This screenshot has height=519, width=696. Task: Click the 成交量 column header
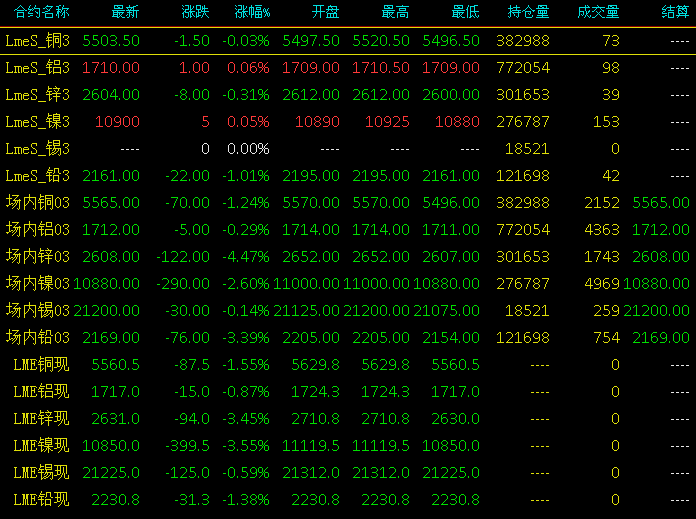coord(598,12)
